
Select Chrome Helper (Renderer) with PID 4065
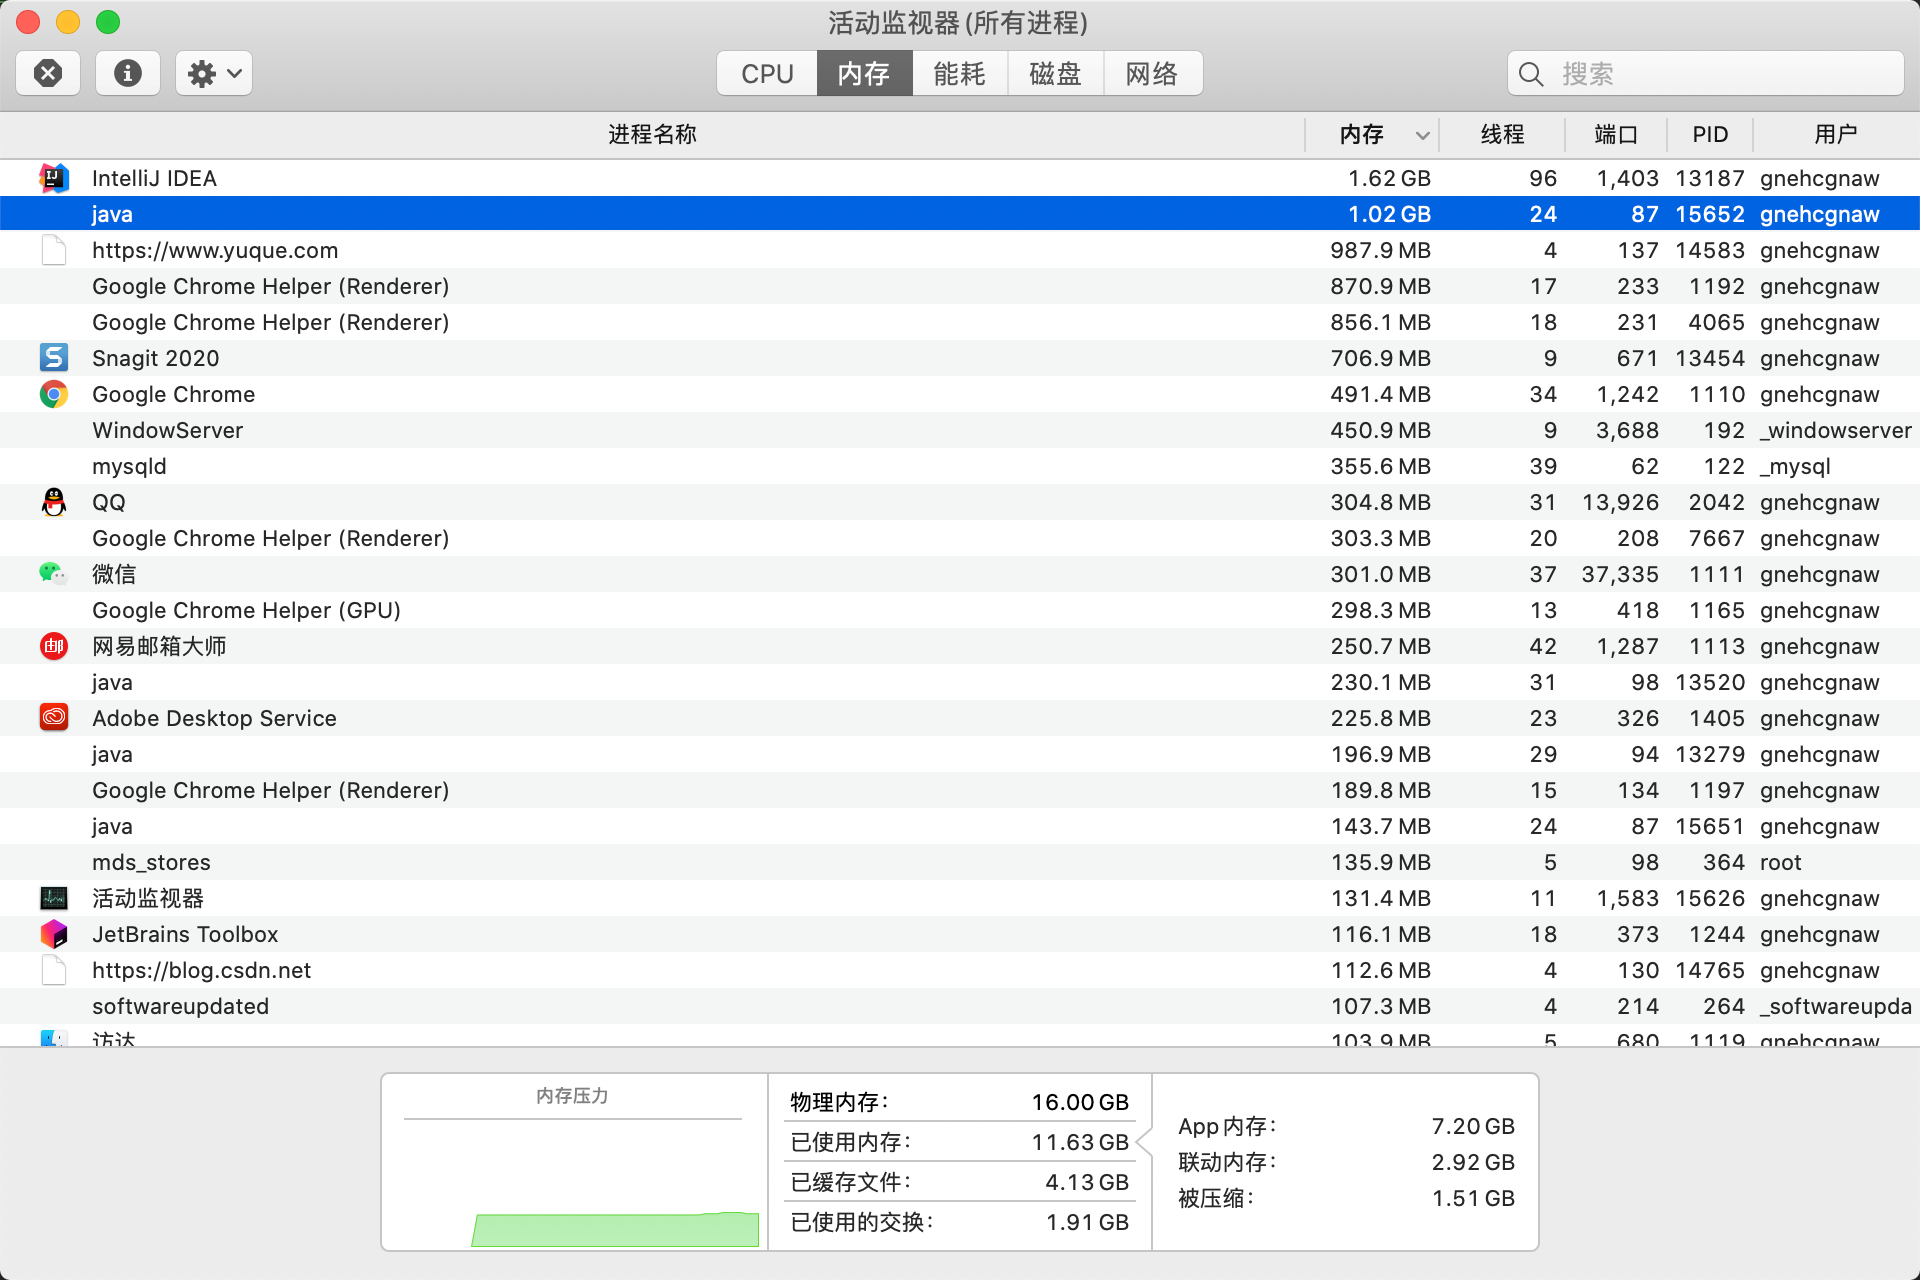(x=960, y=322)
